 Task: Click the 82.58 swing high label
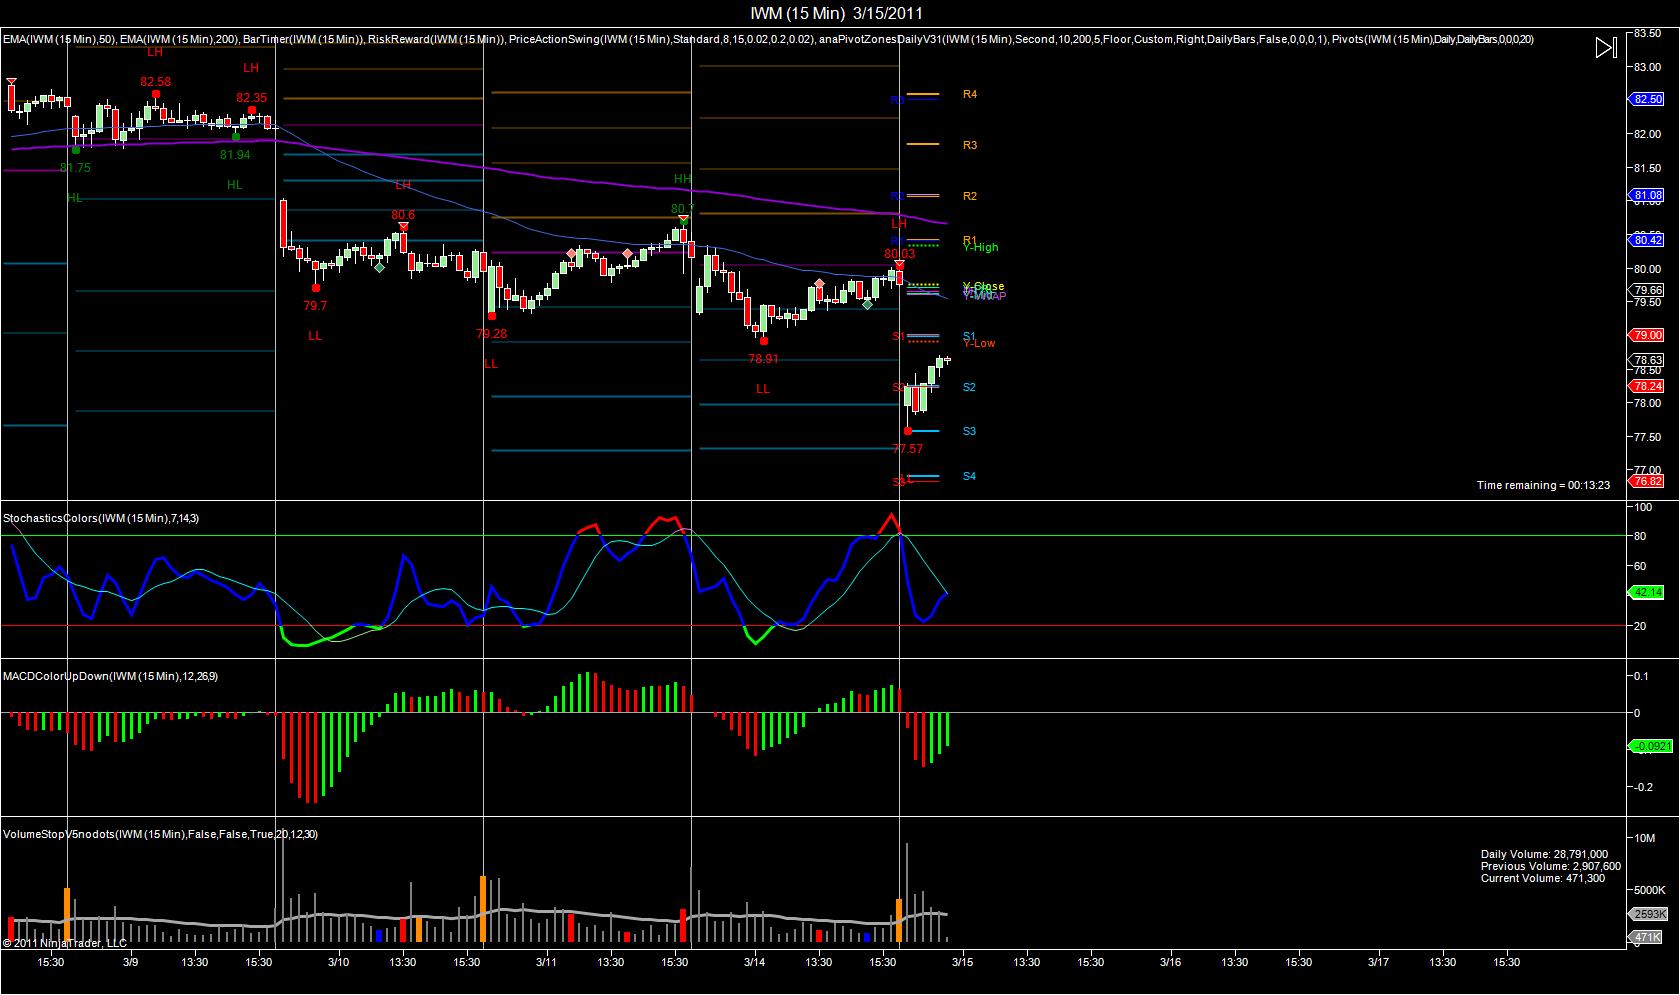tap(155, 82)
